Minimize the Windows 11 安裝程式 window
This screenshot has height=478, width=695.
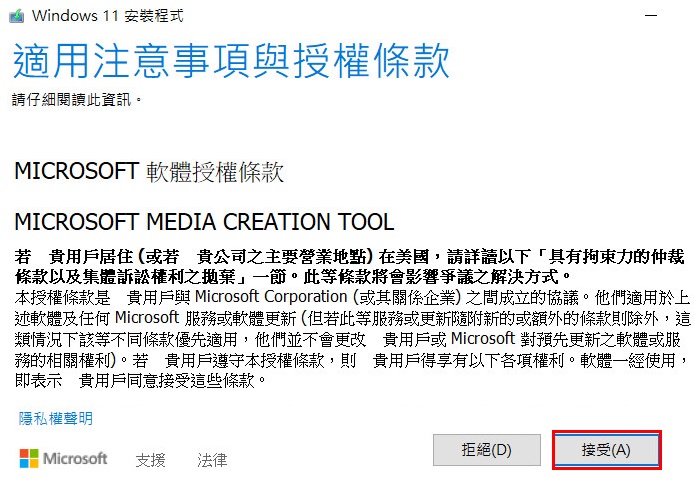[x=651, y=16]
